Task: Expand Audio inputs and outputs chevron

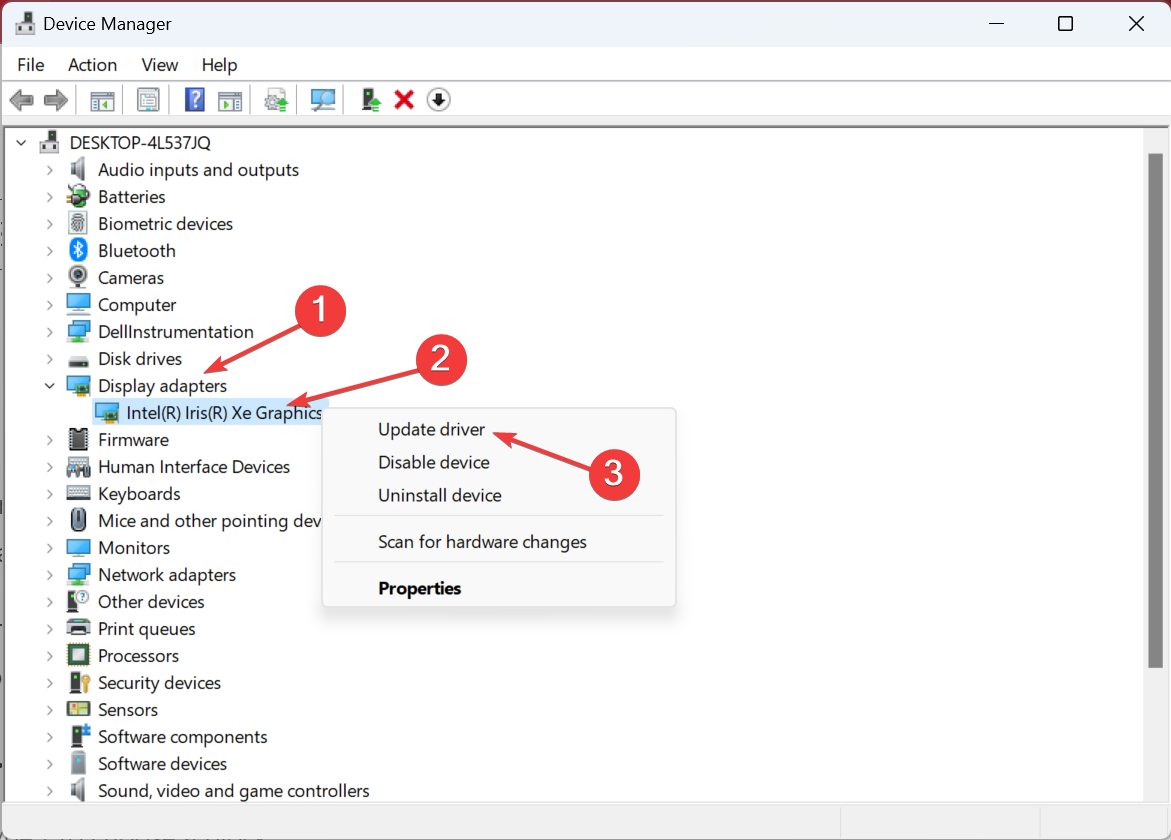Action: click(x=49, y=170)
